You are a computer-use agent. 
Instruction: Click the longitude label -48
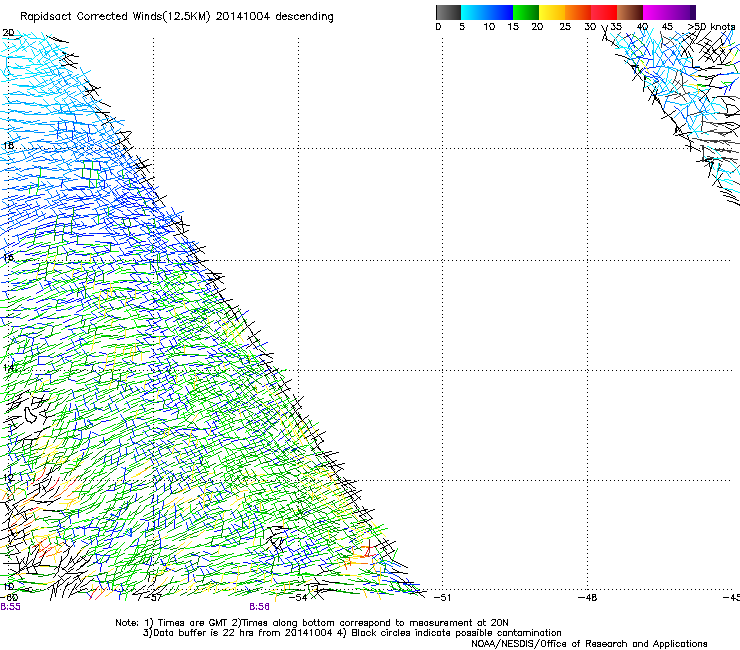[588, 598]
